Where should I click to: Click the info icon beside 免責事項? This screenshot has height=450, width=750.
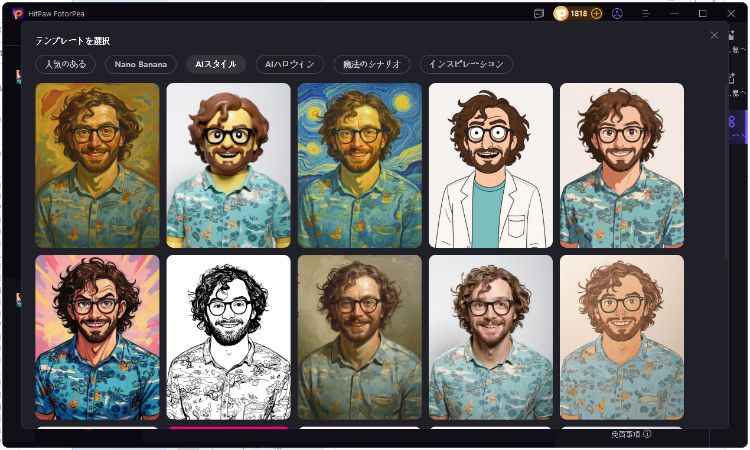647,435
